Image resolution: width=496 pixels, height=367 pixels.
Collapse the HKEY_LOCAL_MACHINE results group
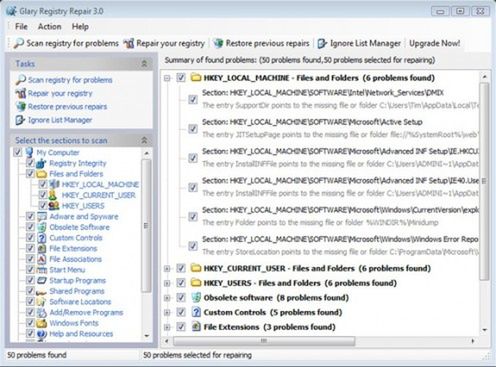tap(167, 78)
